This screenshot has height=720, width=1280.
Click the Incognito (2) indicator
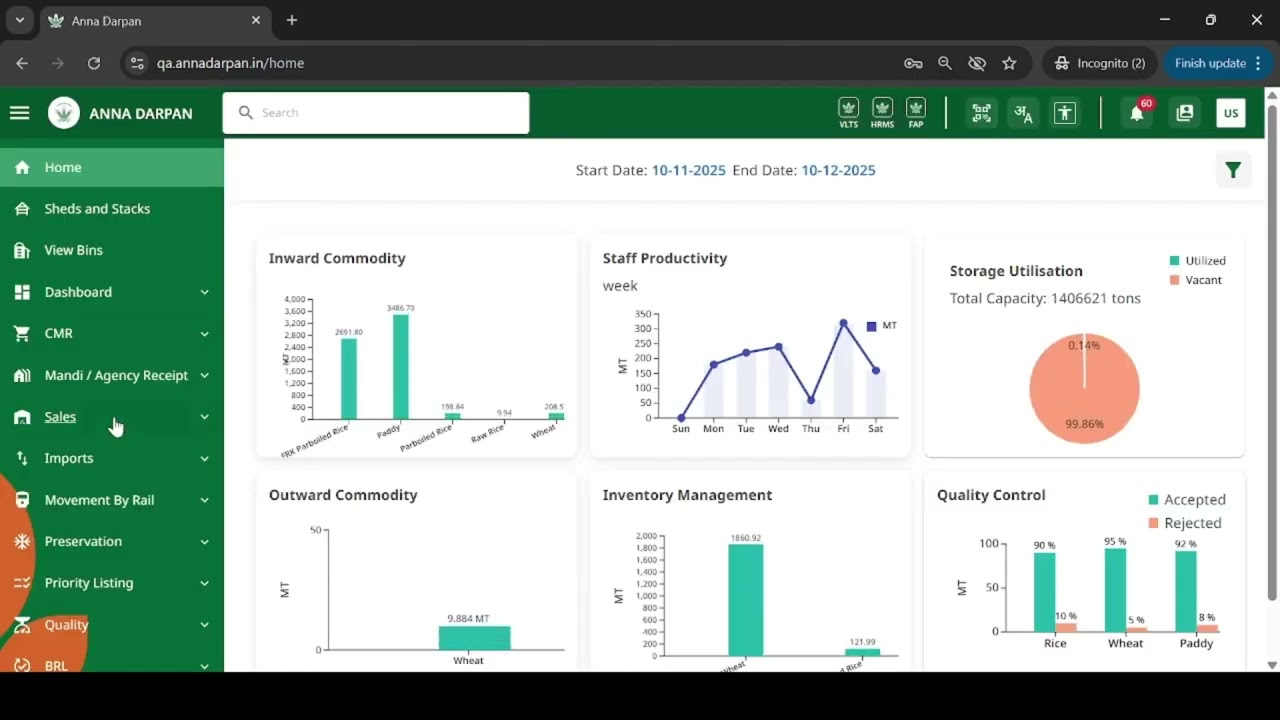1100,63
